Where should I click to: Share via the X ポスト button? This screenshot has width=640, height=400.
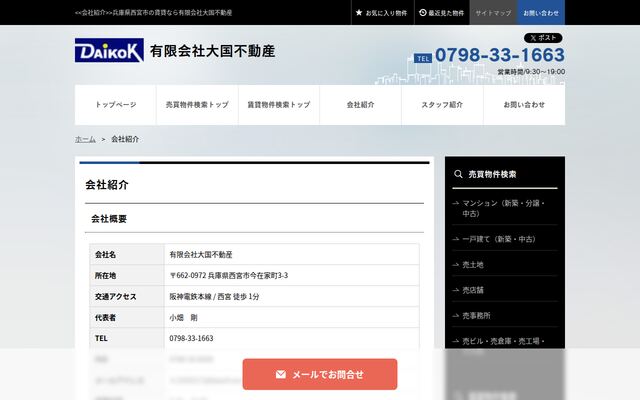pyautogui.click(x=543, y=38)
